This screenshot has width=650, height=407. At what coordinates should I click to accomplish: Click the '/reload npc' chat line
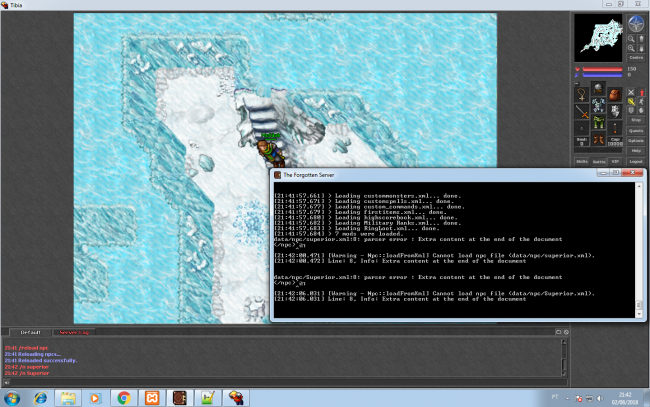[x=27, y=348]
